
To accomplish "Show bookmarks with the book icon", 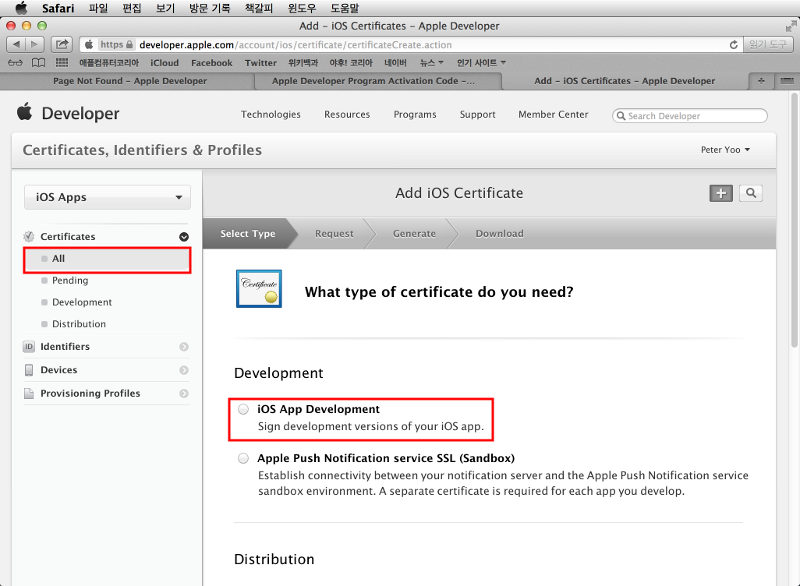I will [38, 63].
